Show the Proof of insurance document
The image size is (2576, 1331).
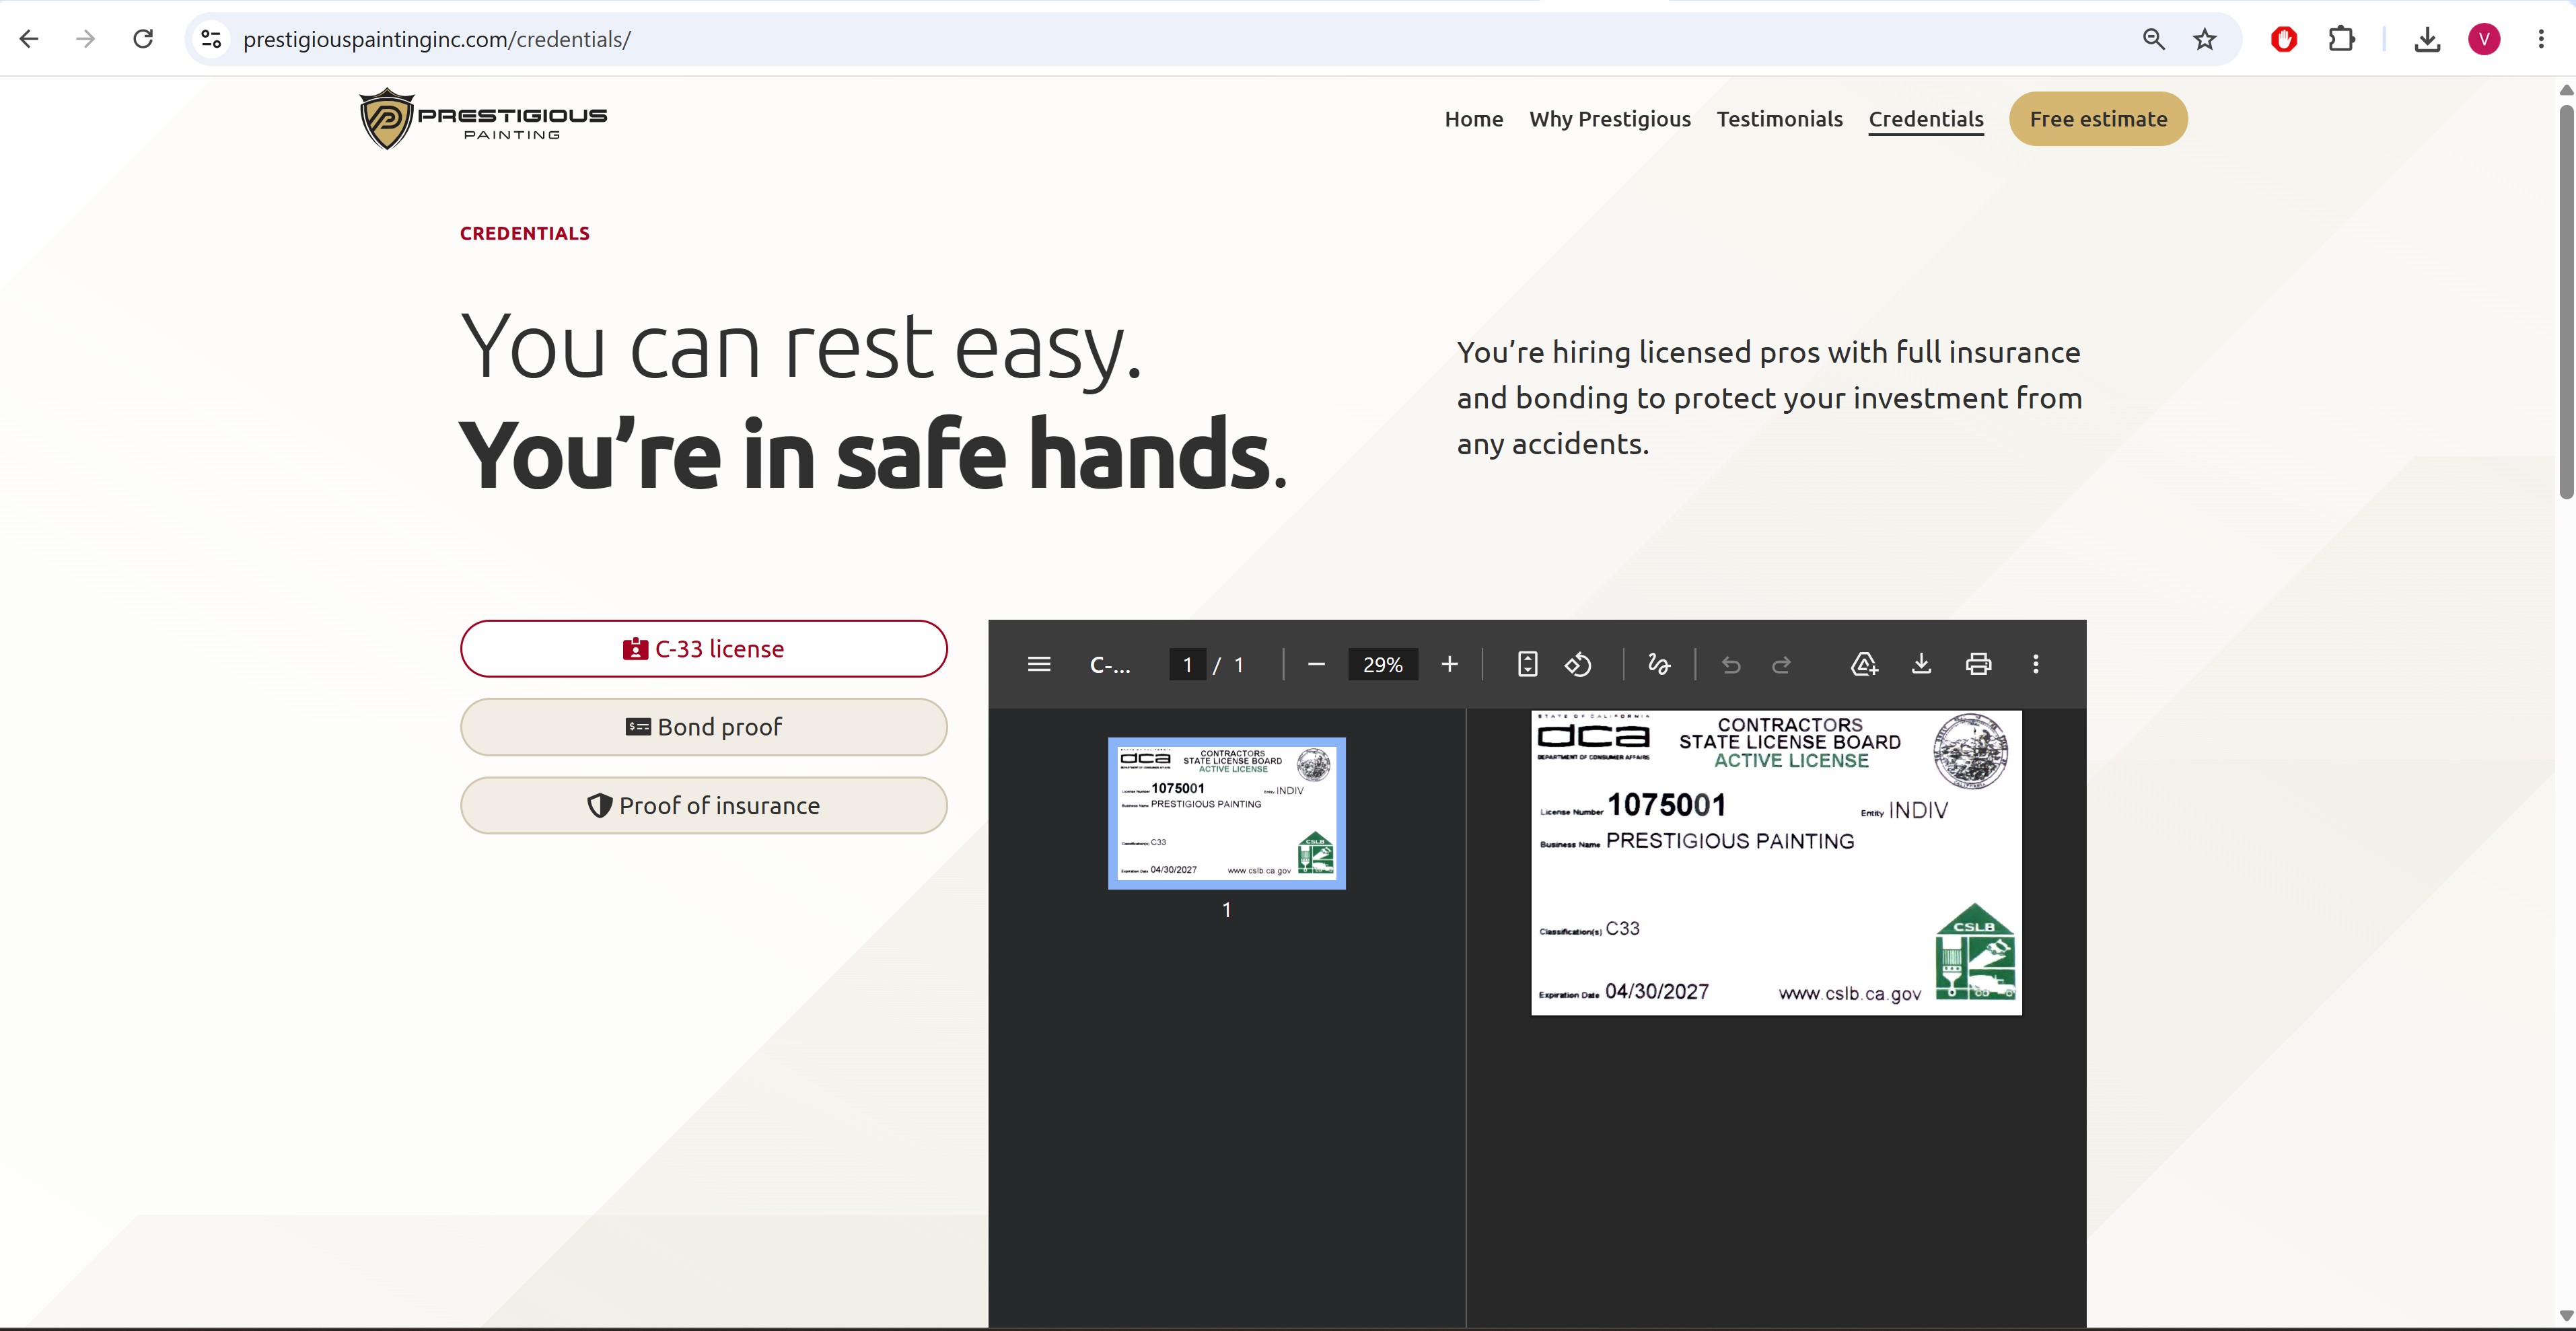pyautogui.click(x=703, y=806)
